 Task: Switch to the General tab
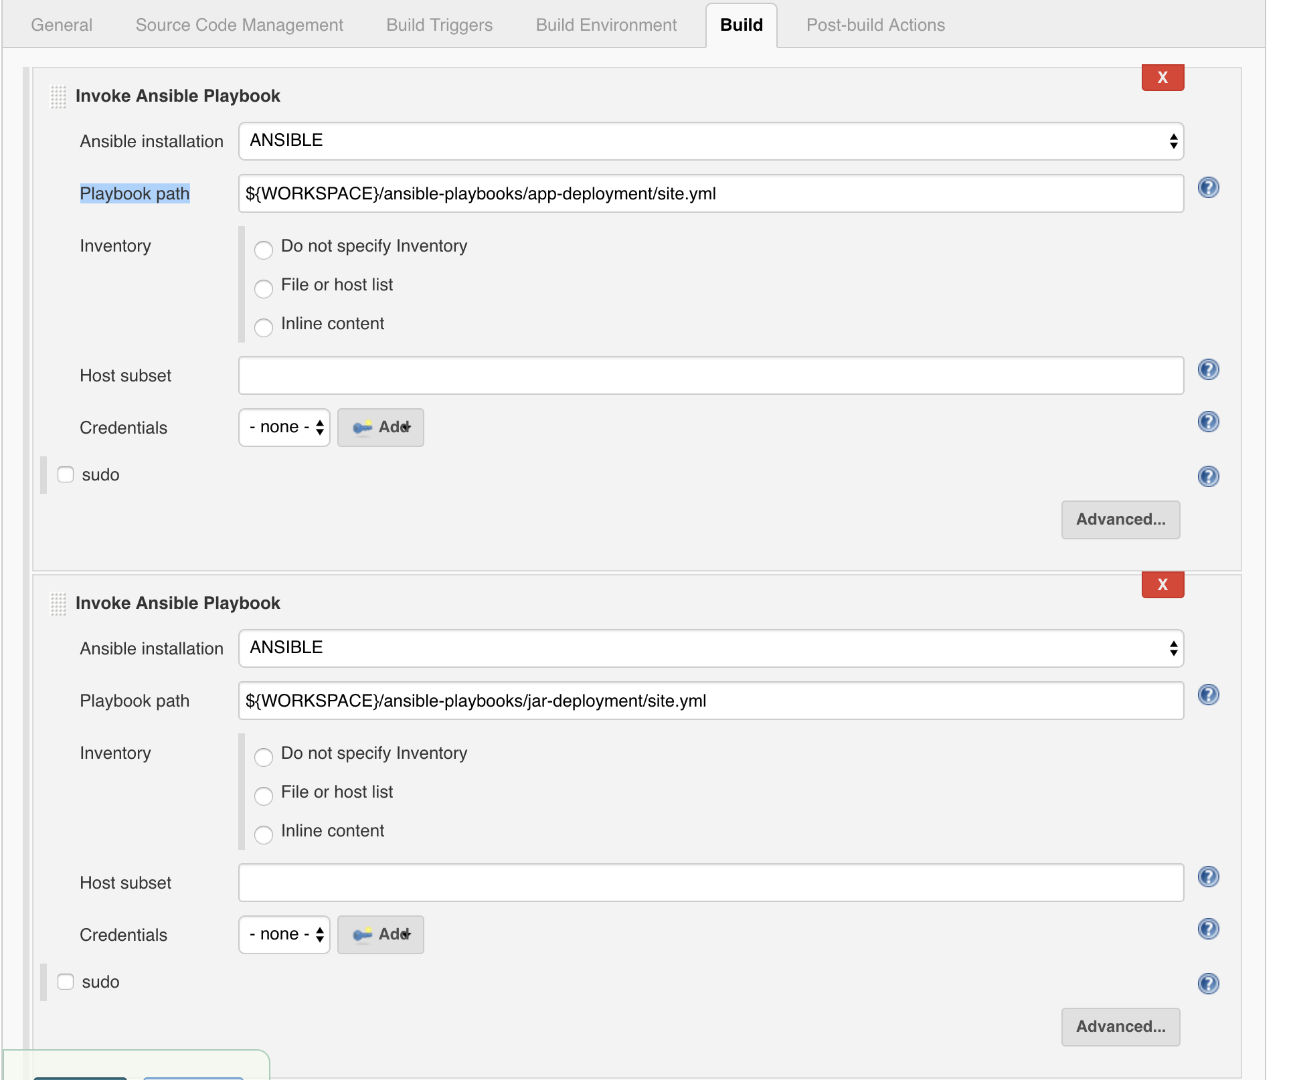coord(62,25)
